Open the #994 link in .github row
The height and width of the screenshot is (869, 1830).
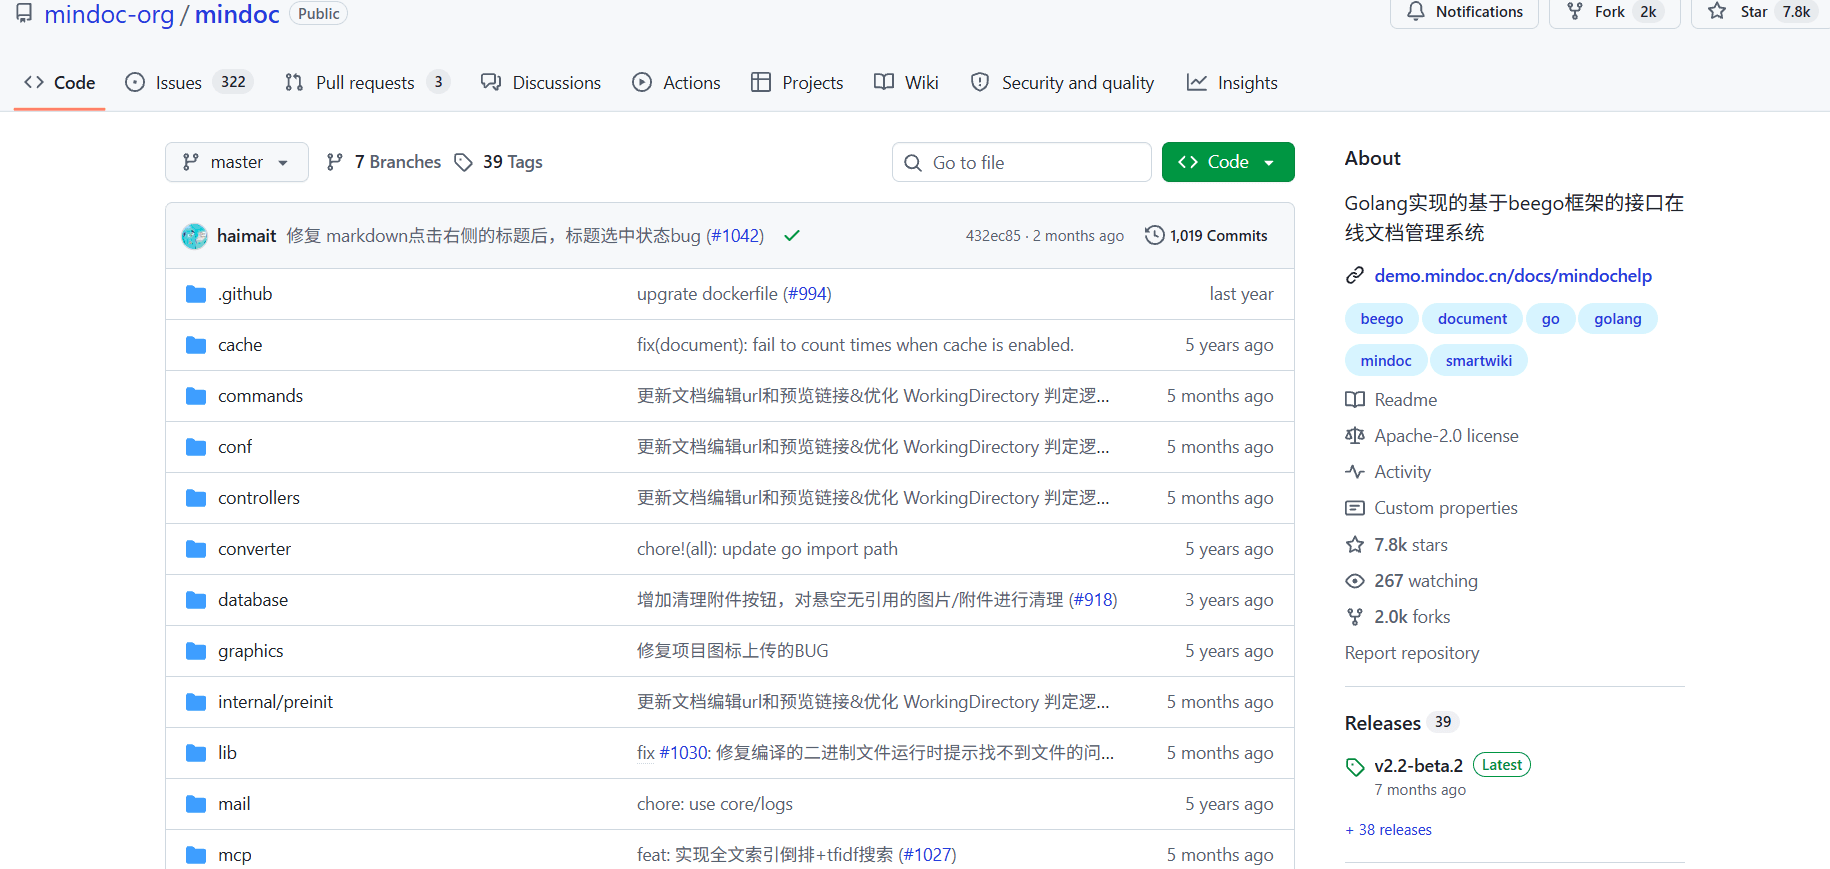click(x=806, y=294)
